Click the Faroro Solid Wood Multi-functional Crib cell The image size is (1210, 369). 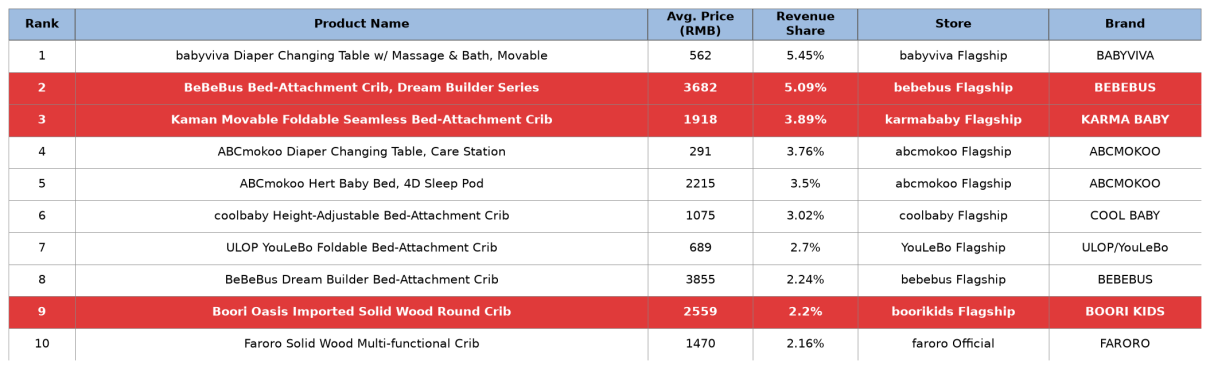pos(361,344)
